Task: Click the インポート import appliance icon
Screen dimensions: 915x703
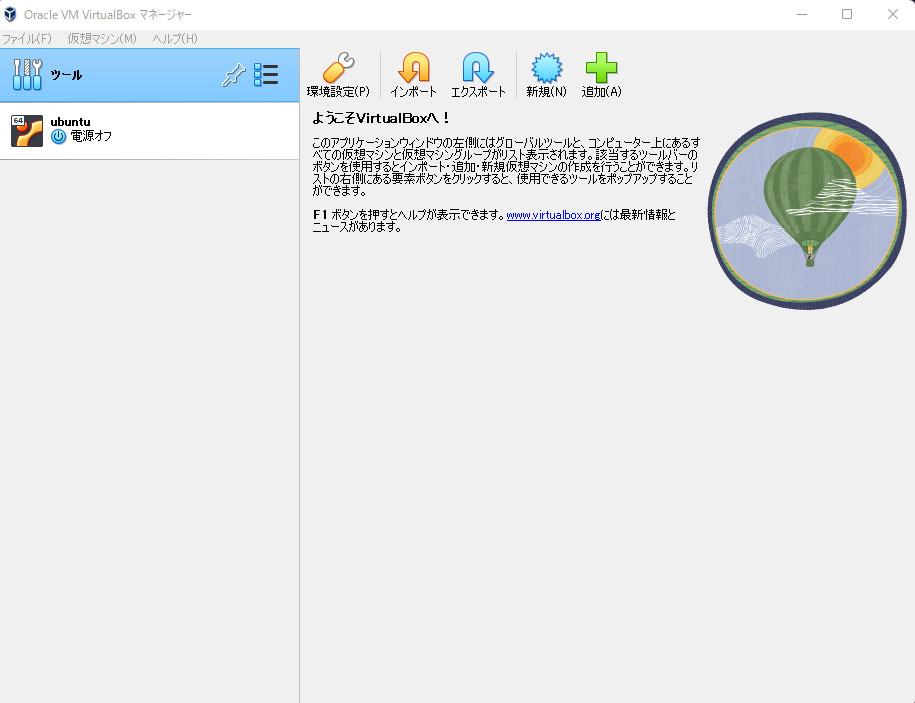Action: [x=414, y=68]
